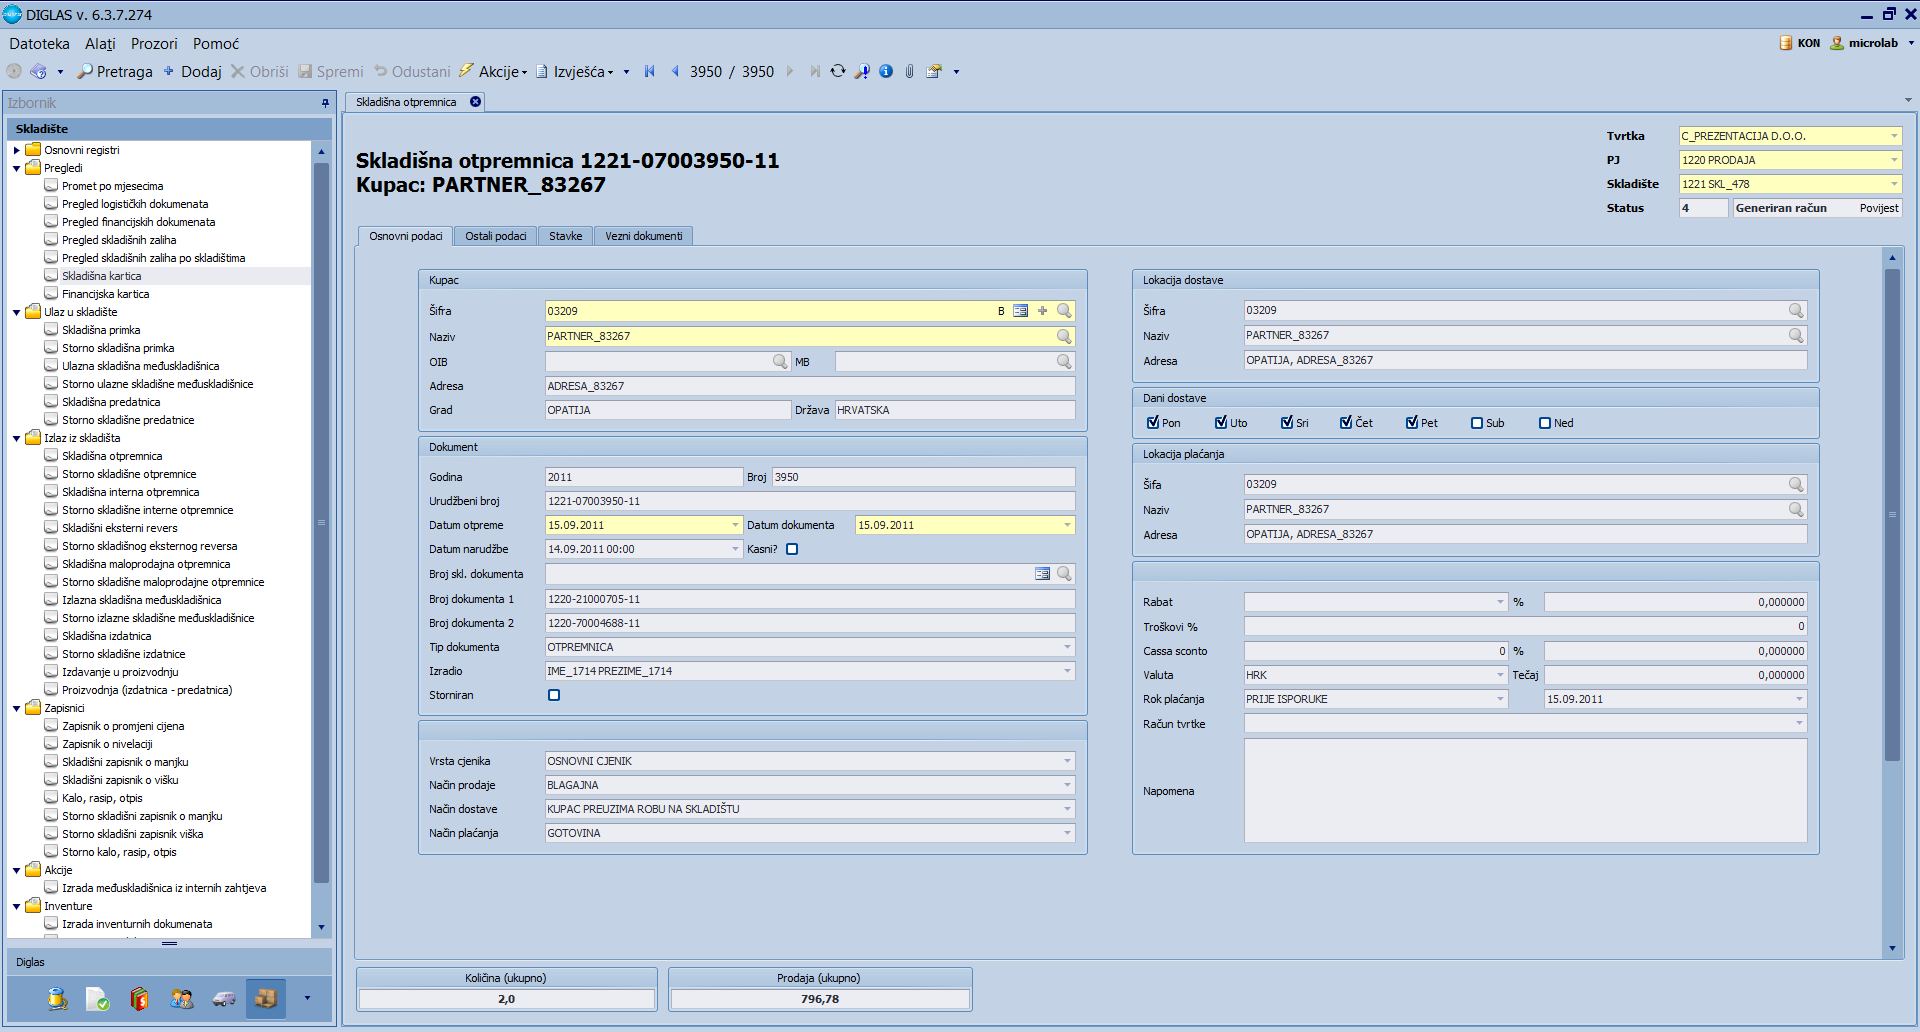Open the finance books icon in Diglas bar
1920x1032 pixels.
tap(140, 998)
